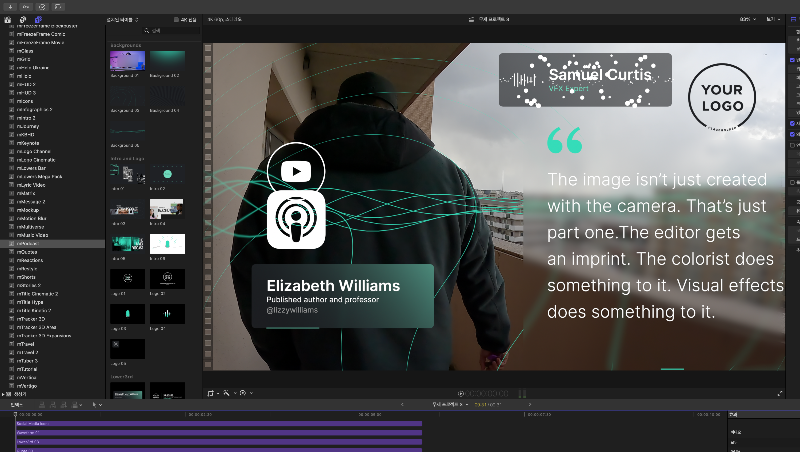Go forward in timeline history

point(530,405)
